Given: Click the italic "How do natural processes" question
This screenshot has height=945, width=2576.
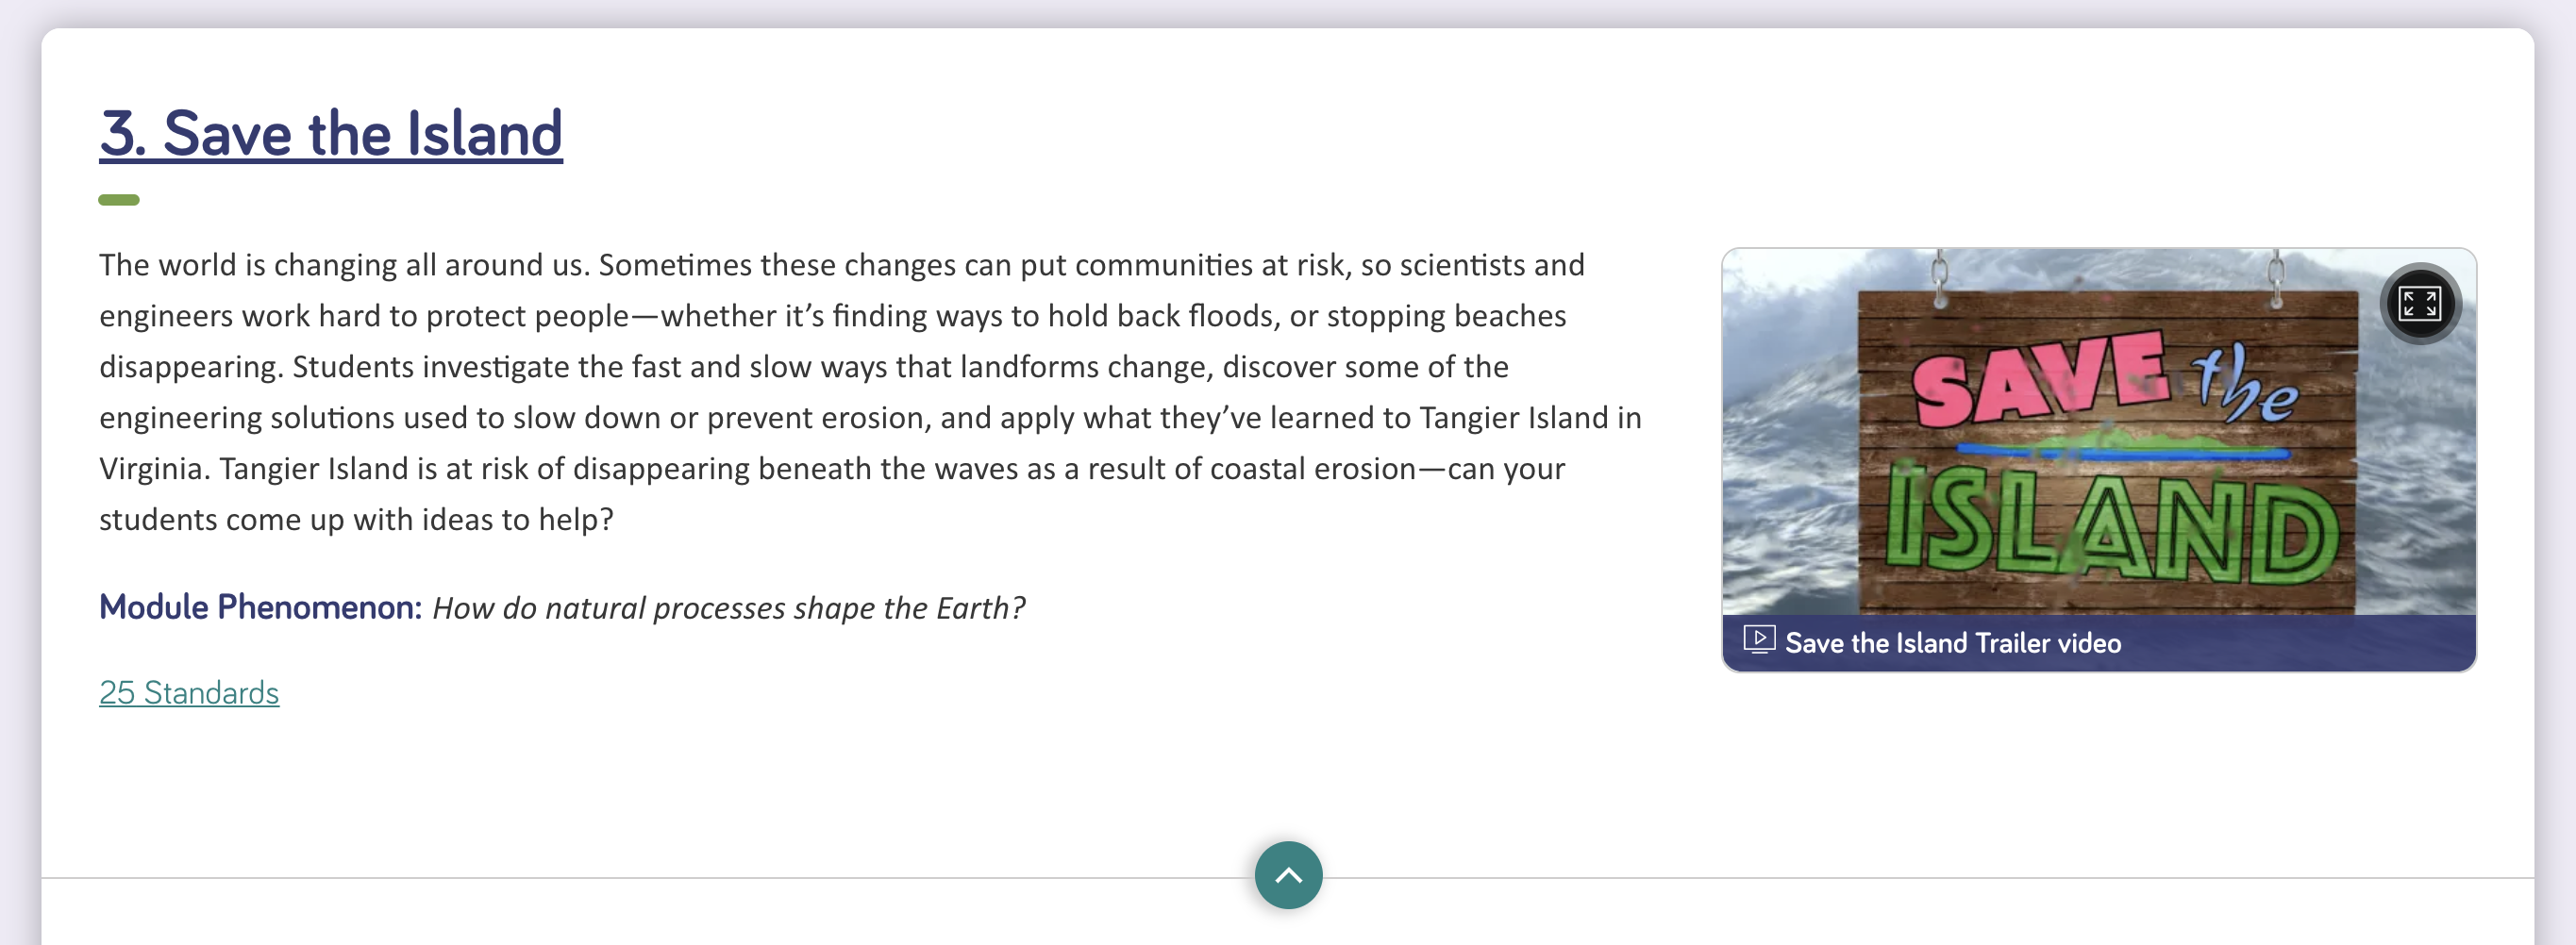Looking at the screenshot, I should (729, 608).
